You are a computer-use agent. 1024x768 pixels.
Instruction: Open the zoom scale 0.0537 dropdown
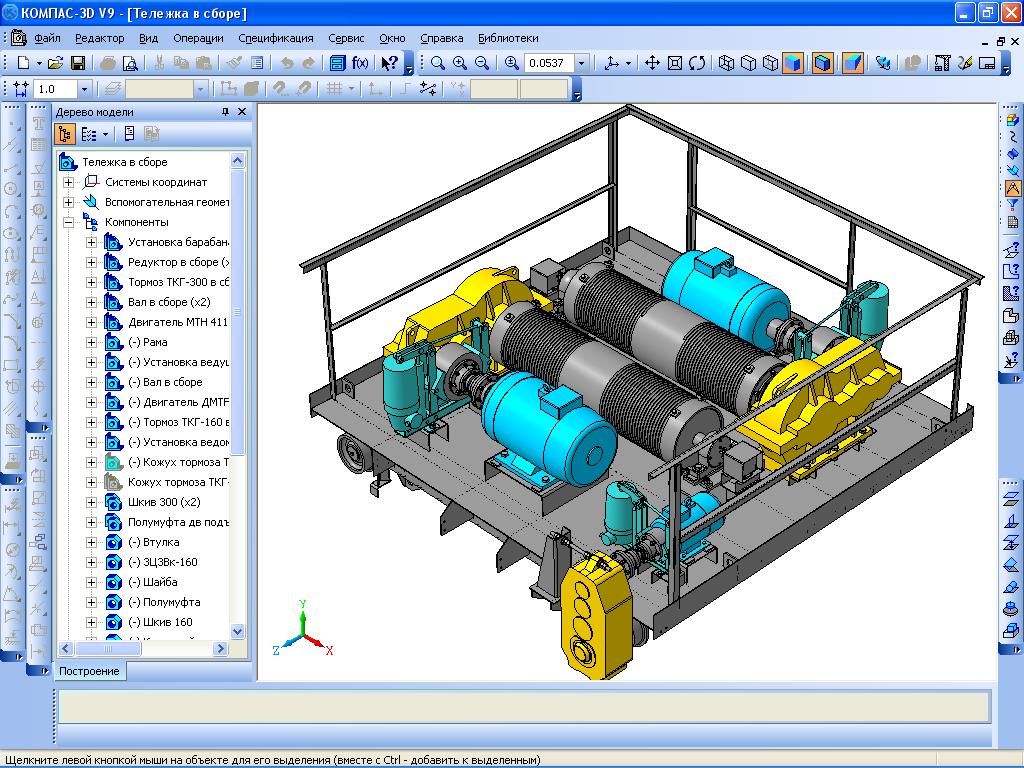click(x=581, y=63)
